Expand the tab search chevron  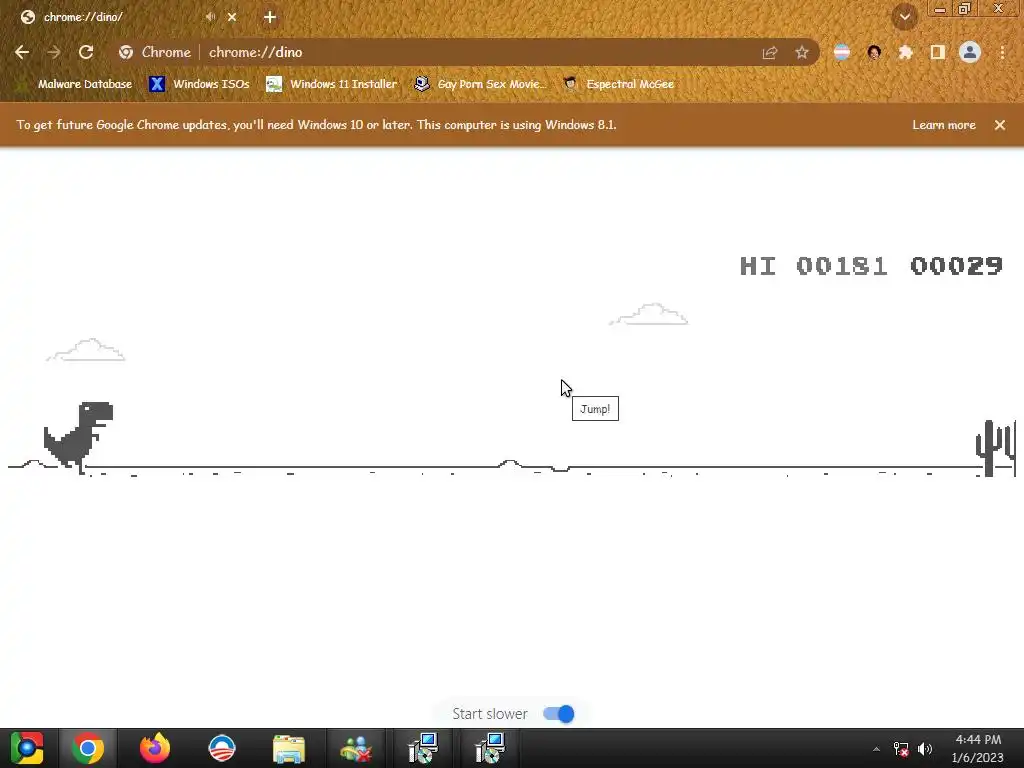[905, 18]
